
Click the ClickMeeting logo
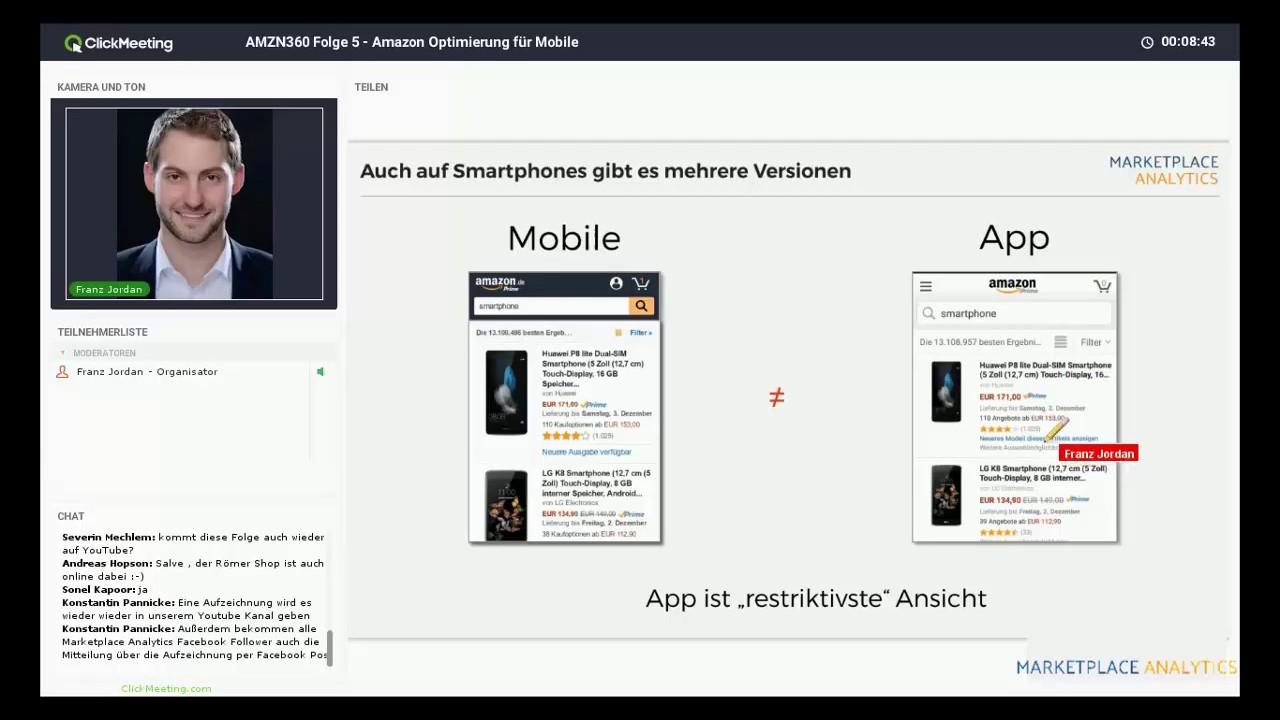point(118,43)
